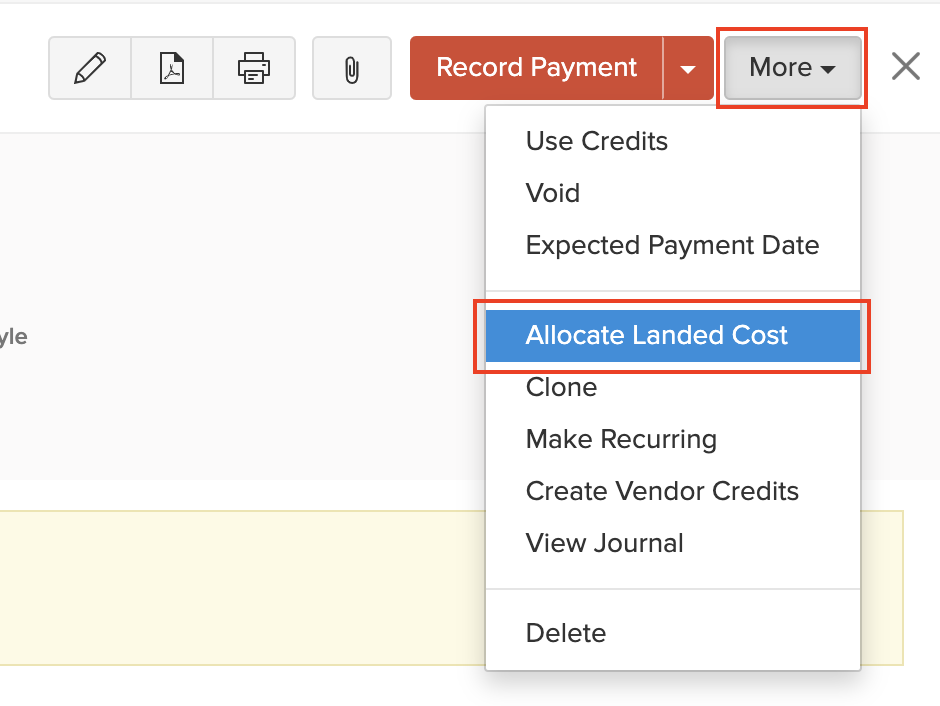Select Create Vendor Credits
This screenshot has width=940, height=706.
tap(662, 491)
